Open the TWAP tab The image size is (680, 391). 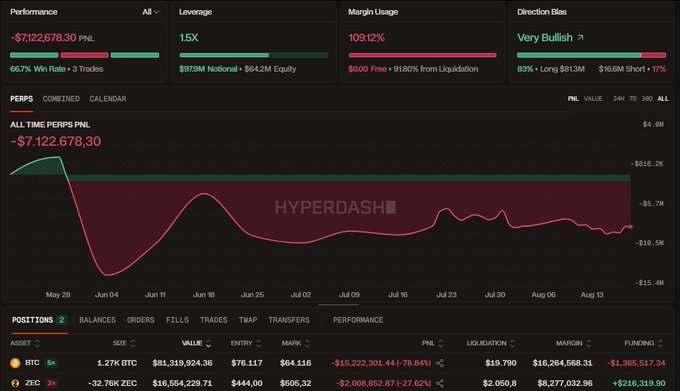coord(248,320)
